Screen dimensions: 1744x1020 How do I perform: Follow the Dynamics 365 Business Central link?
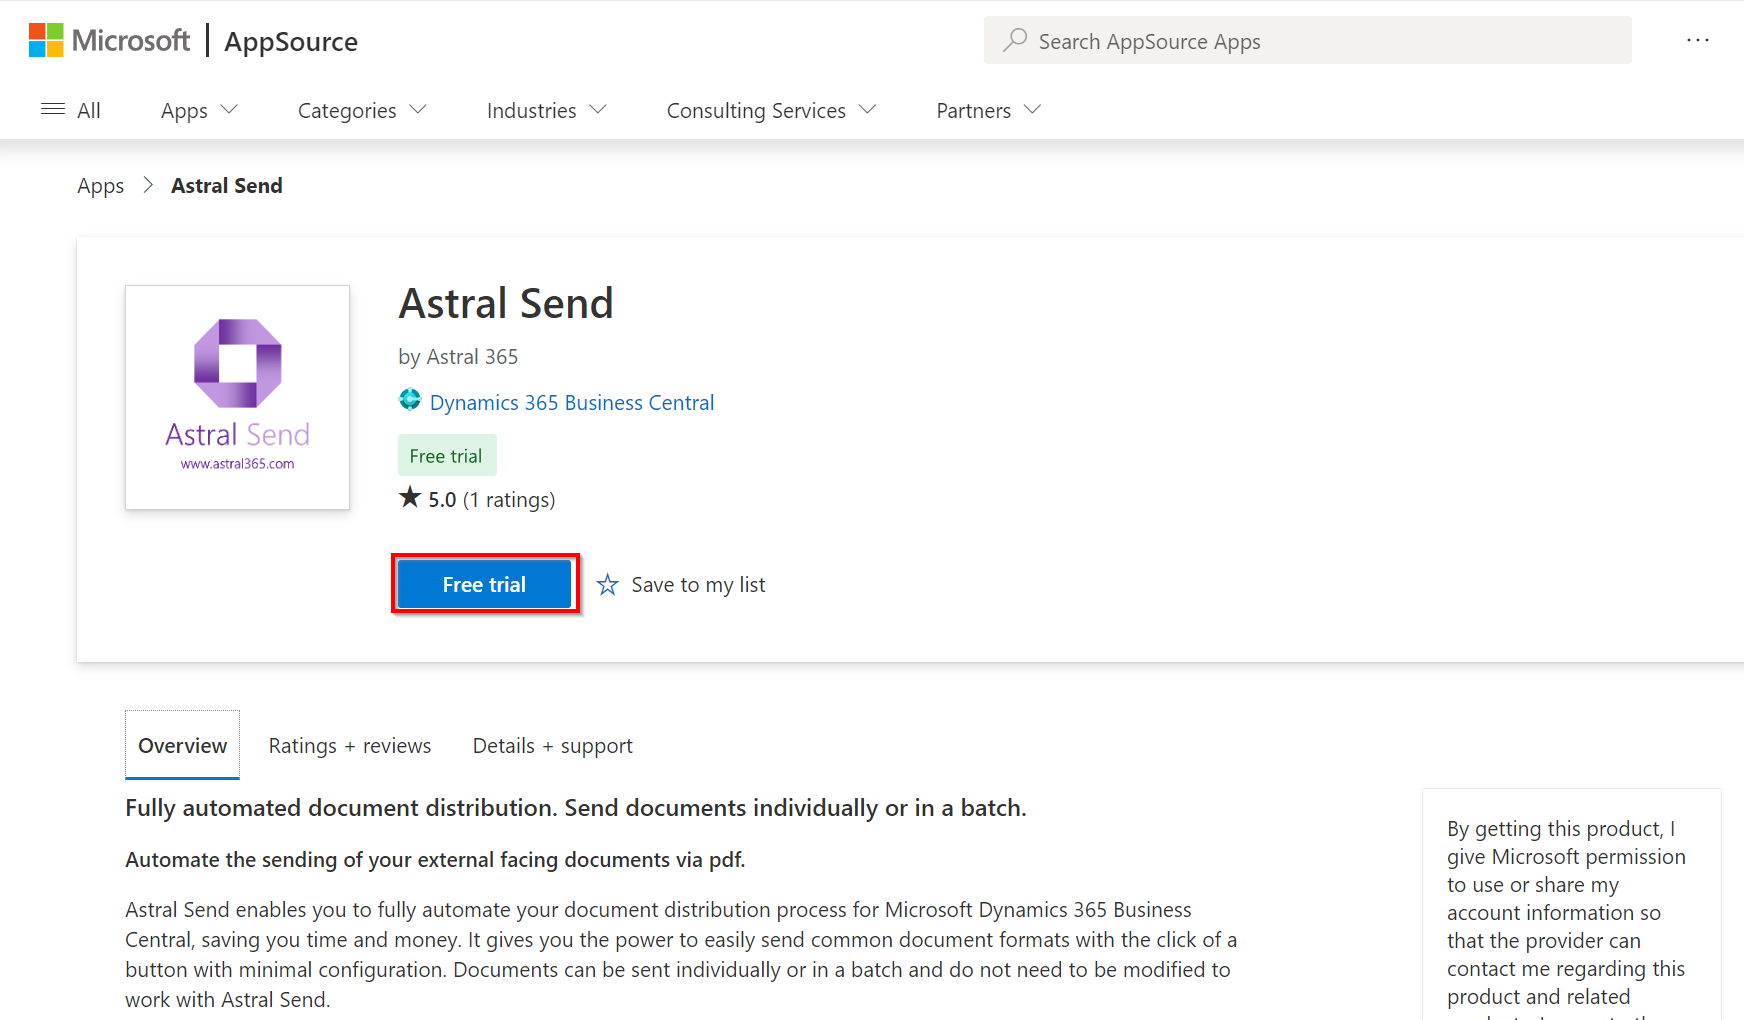click(571, 403)
